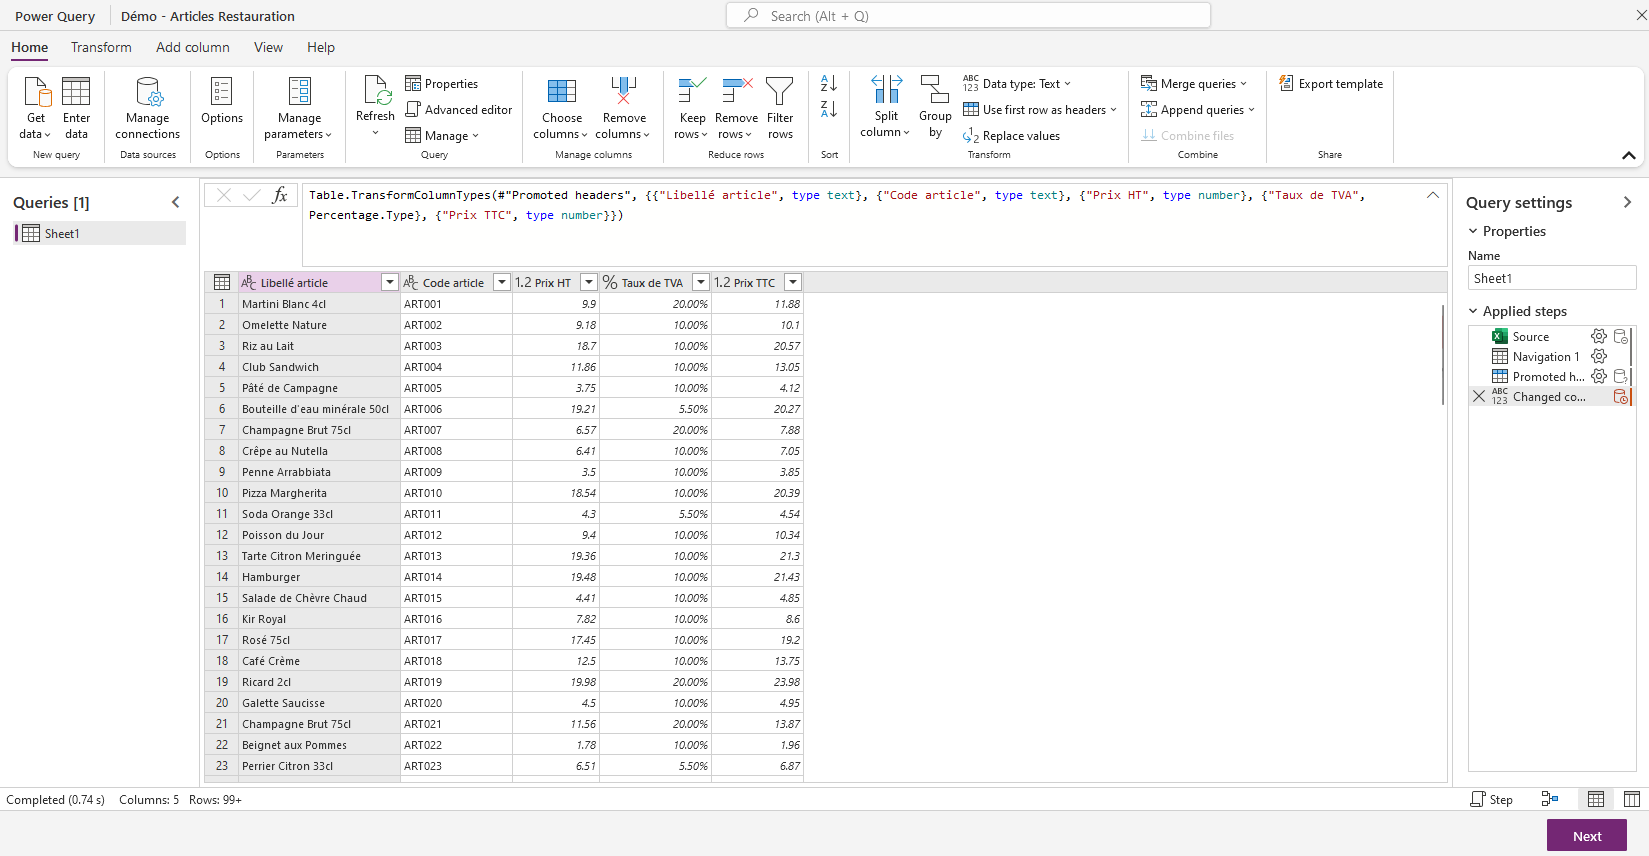
Task: Open query Properties from the ribbon
Action: 441,84
